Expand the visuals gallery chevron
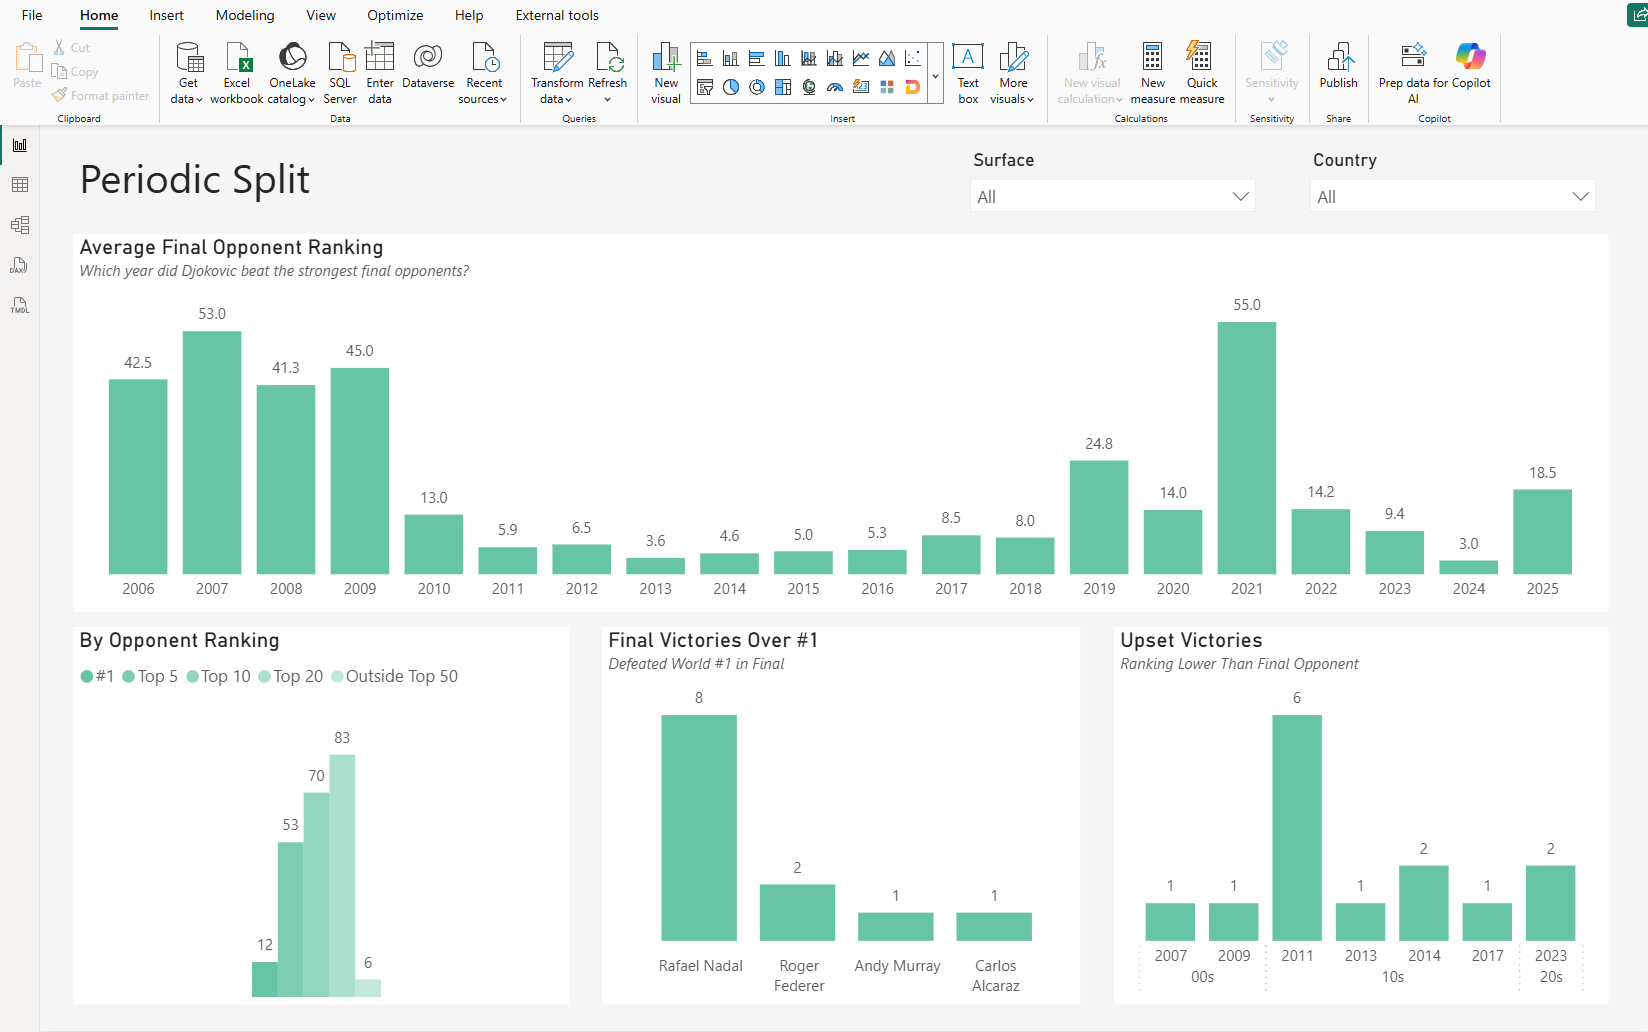Viewport: 1648px width, 1032px height. coord(935,76)
